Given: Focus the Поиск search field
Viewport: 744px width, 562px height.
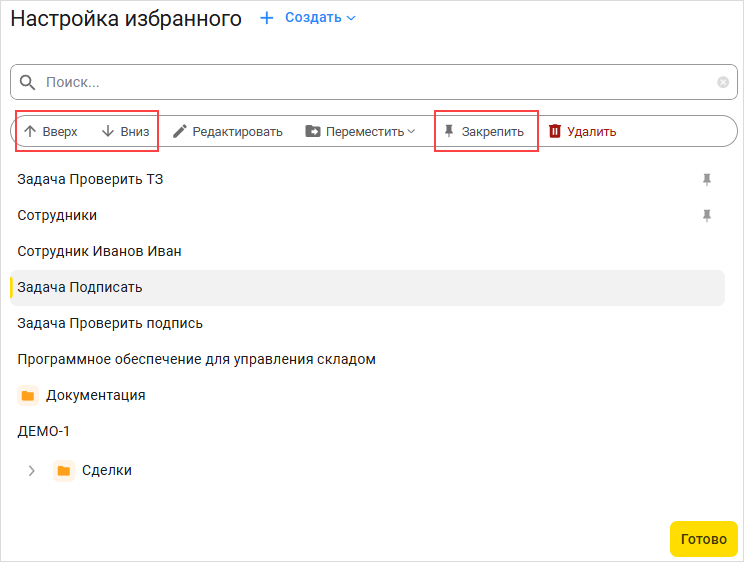Looking at the screenshot, I should click(373, 82).
